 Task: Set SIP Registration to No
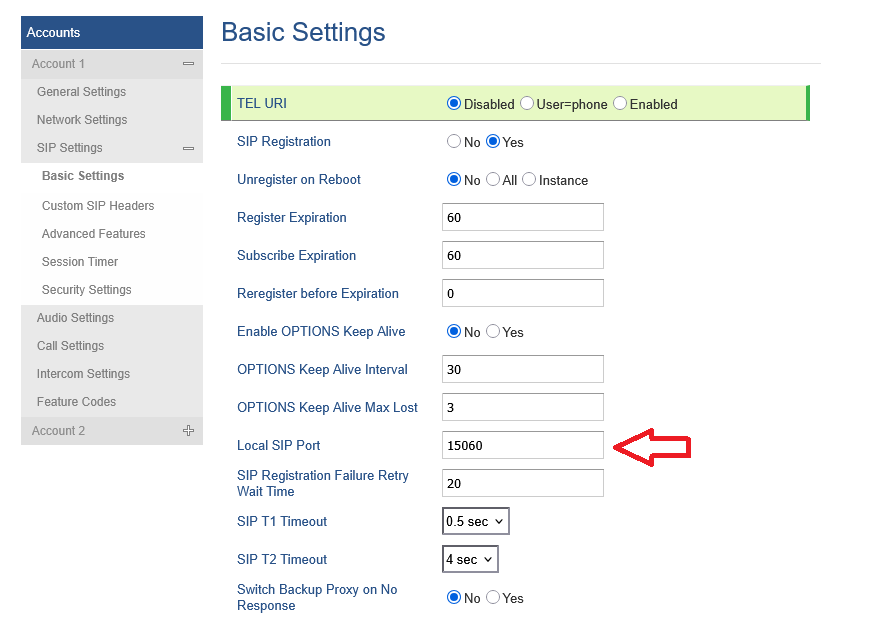[454, 142]
